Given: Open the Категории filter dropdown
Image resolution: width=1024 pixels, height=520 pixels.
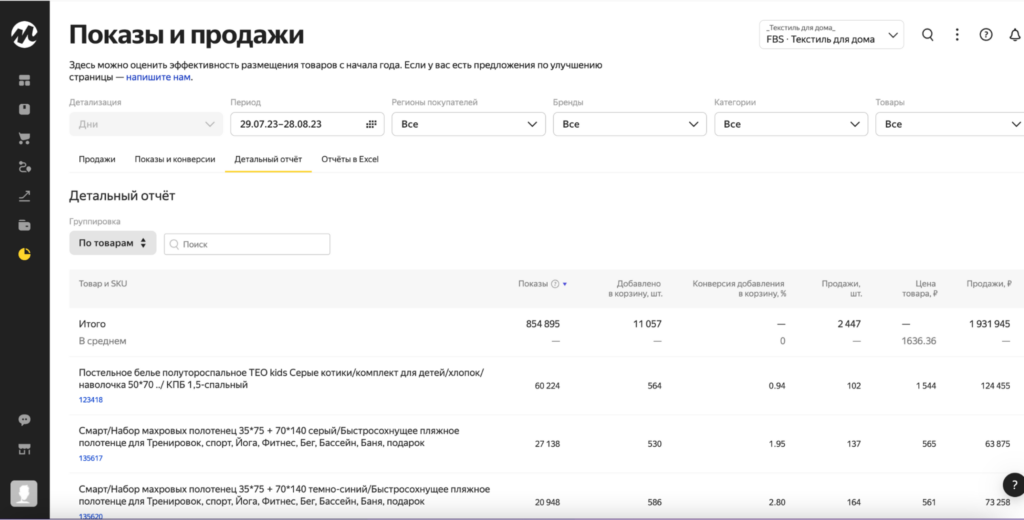Looking at the screenshot, I should 790,124.
